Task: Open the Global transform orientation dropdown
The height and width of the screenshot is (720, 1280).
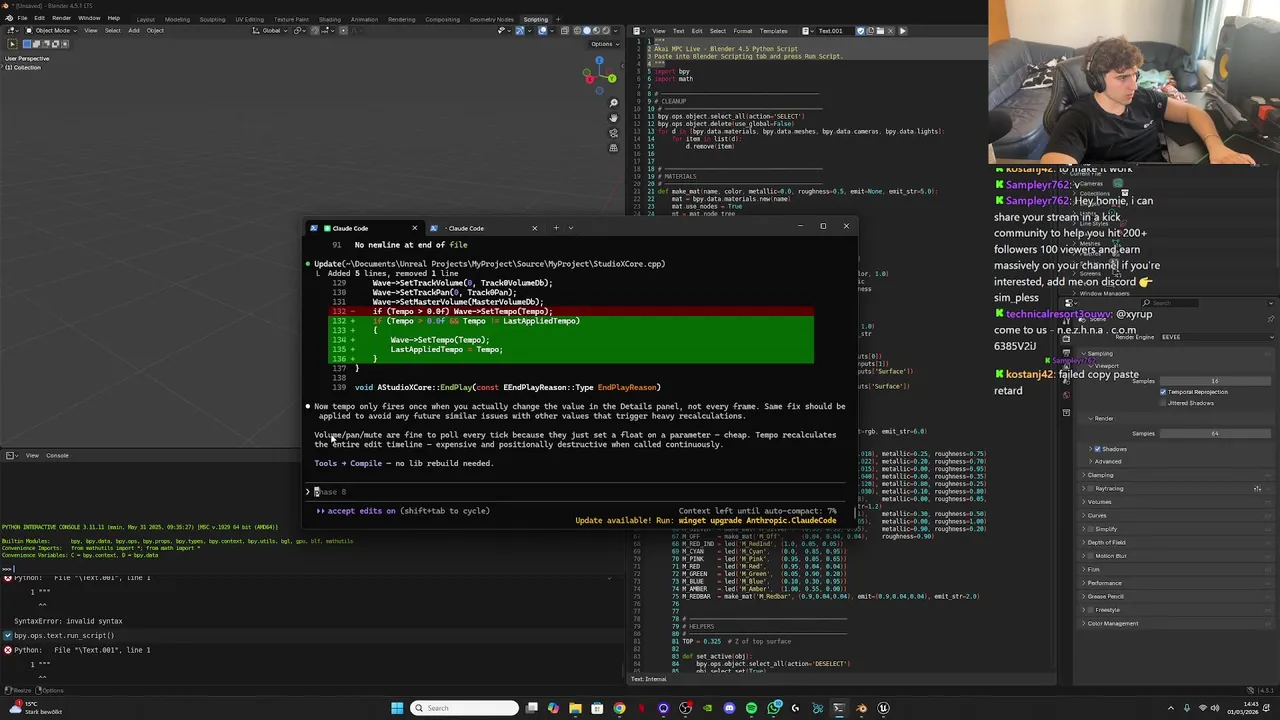Action: [x=271, y=30]
